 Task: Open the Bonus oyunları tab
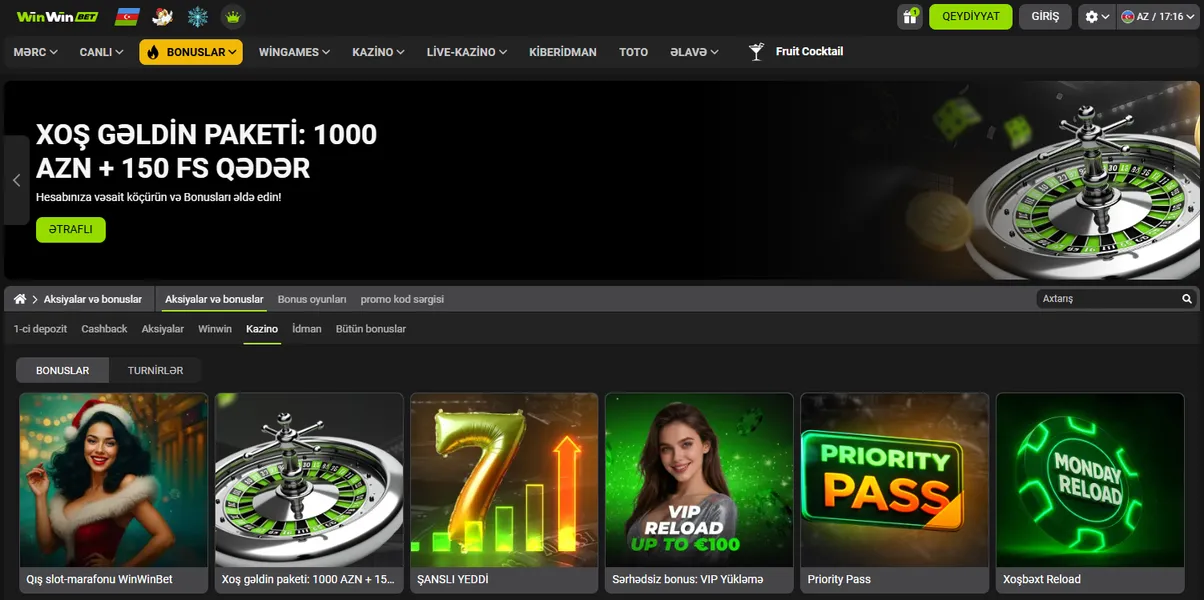[x=312, y=299]
